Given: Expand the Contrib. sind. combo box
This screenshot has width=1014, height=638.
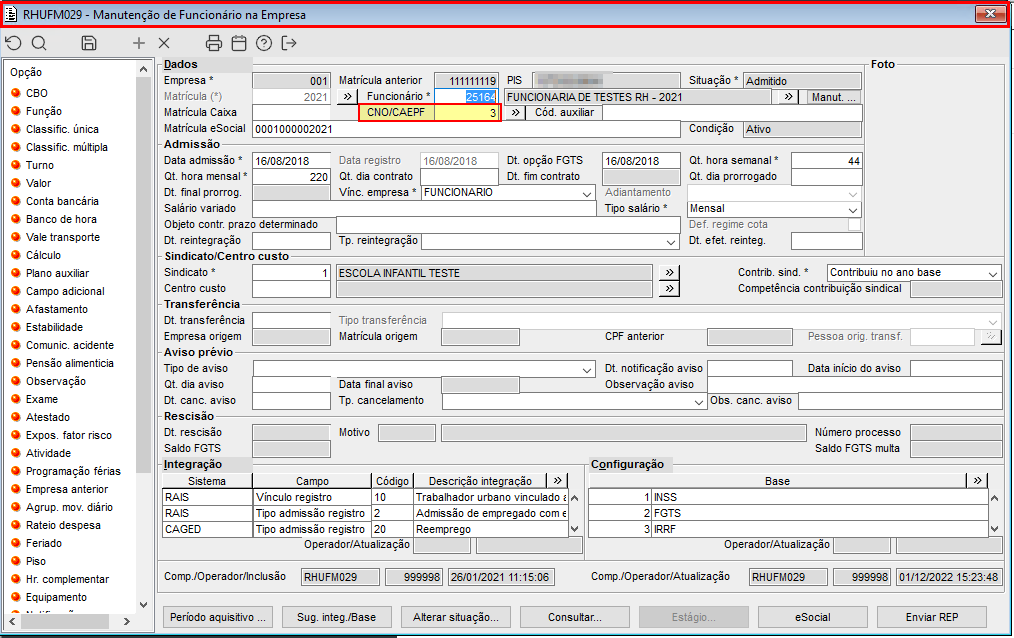Looking at the screenshot, I should tap(992, 273).
